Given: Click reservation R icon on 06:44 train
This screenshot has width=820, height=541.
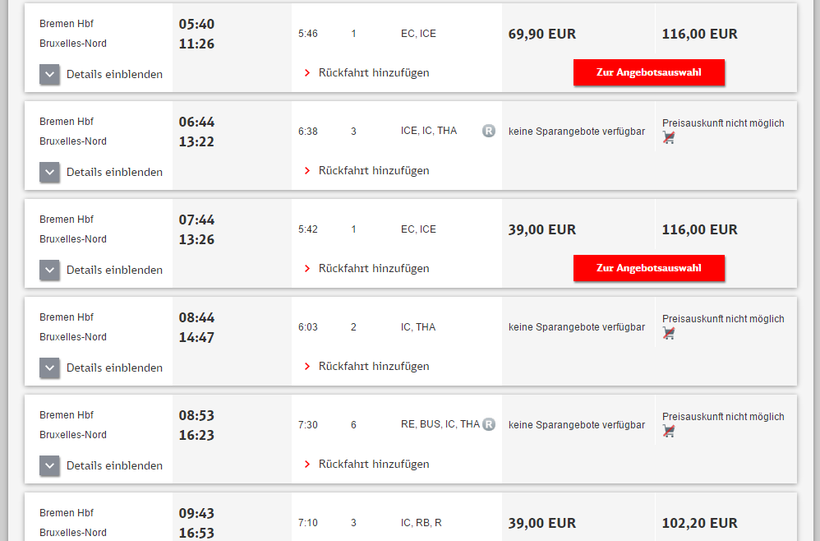Looking at the screenshot, I should click(x=488, y=130).
